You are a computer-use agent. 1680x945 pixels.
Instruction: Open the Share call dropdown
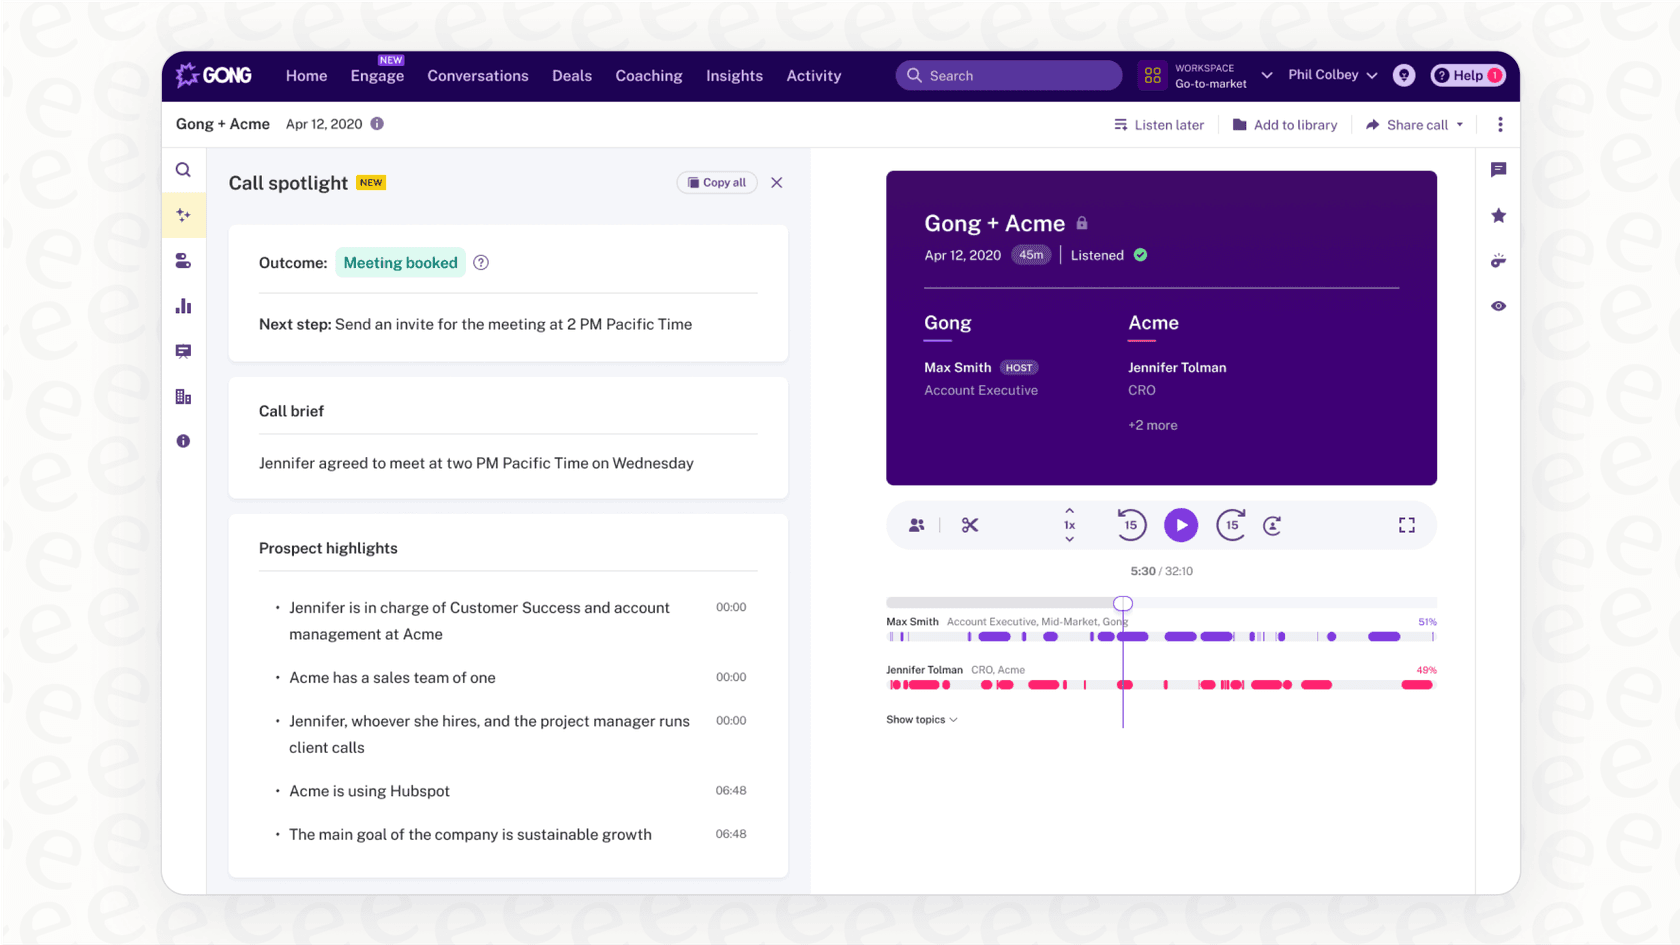click(x=1414, y=124)
